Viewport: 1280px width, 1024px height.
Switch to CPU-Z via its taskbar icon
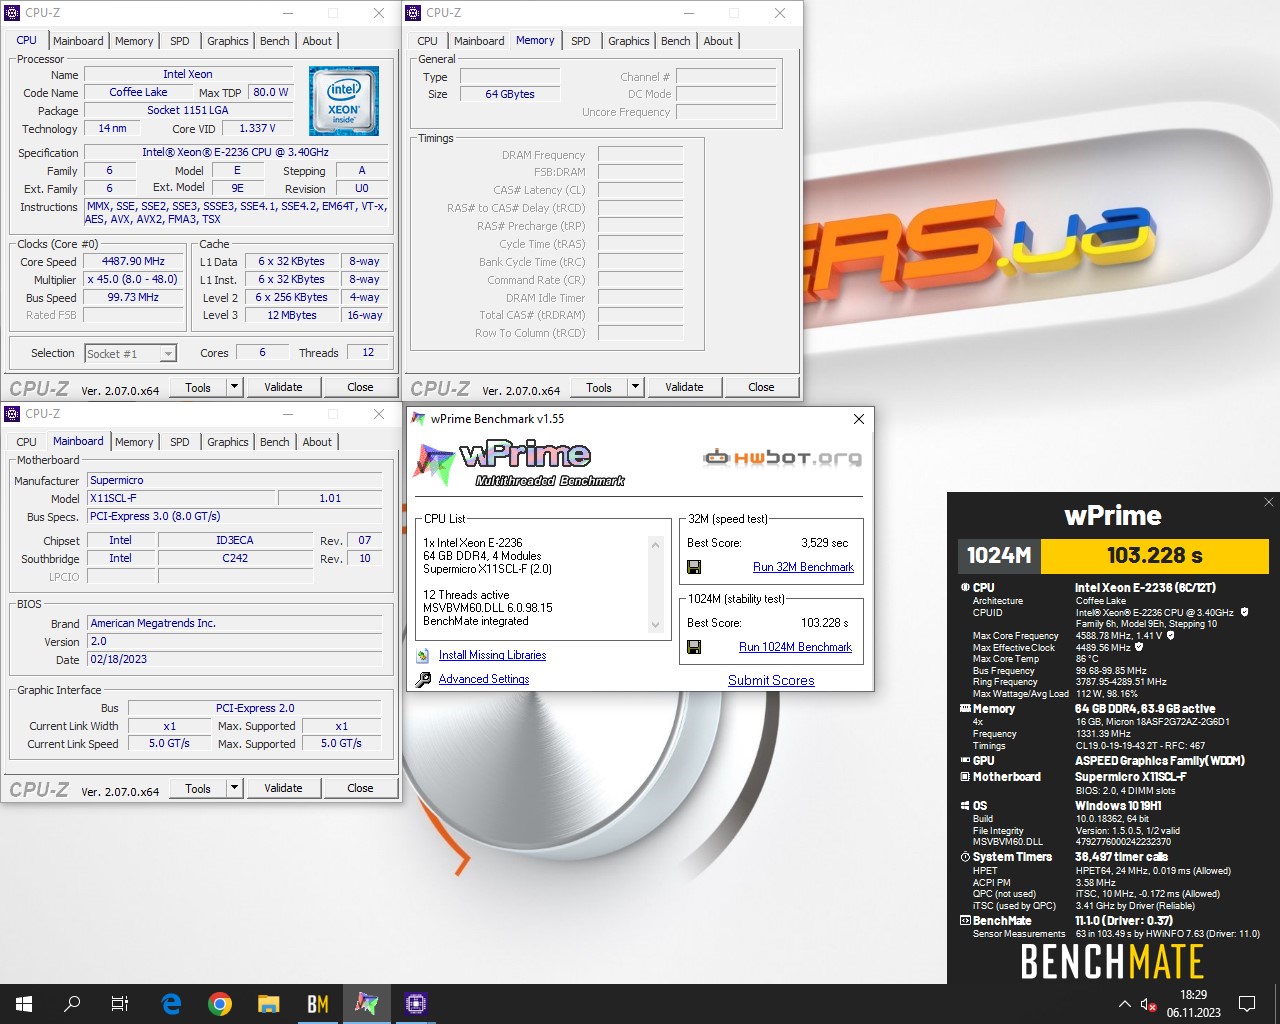click(x=416, y=1004)
